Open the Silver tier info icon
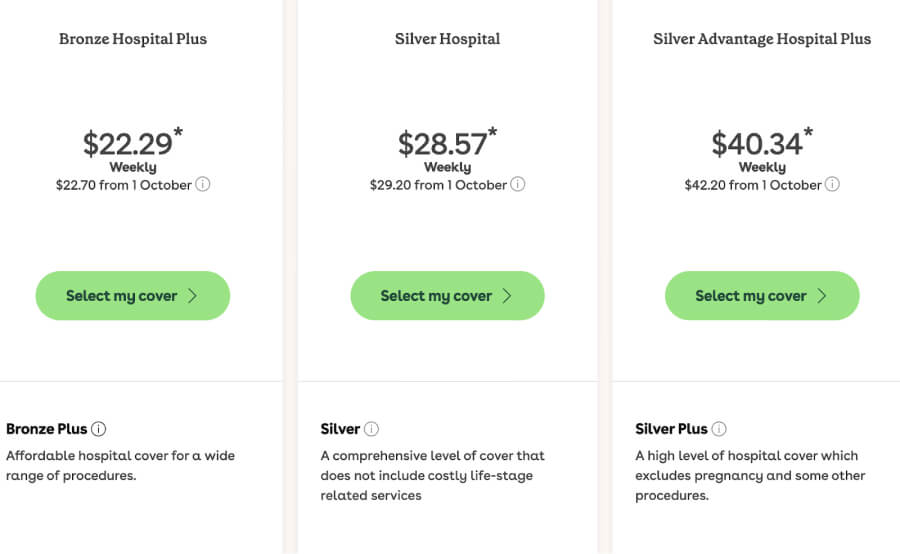 pos(371,429)
